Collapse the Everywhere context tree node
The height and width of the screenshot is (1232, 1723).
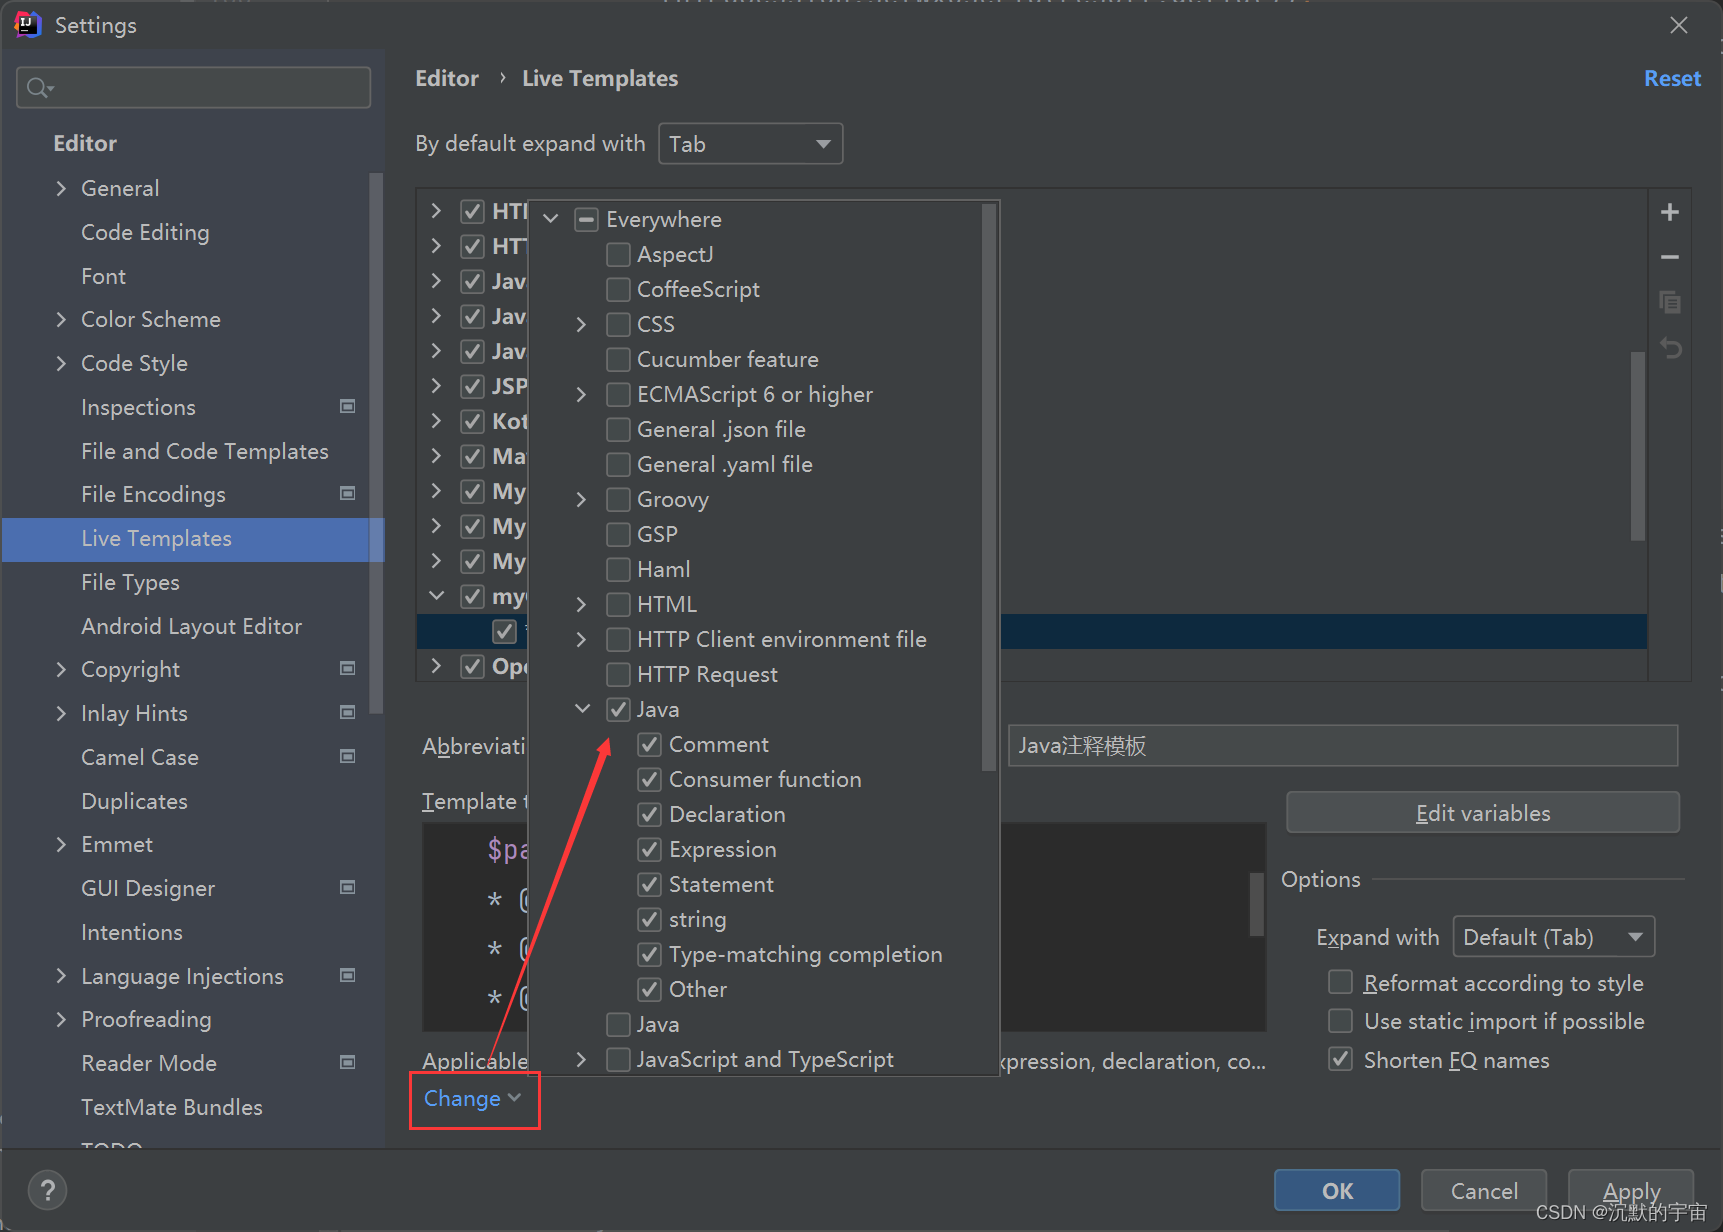[x=551, y=218]
